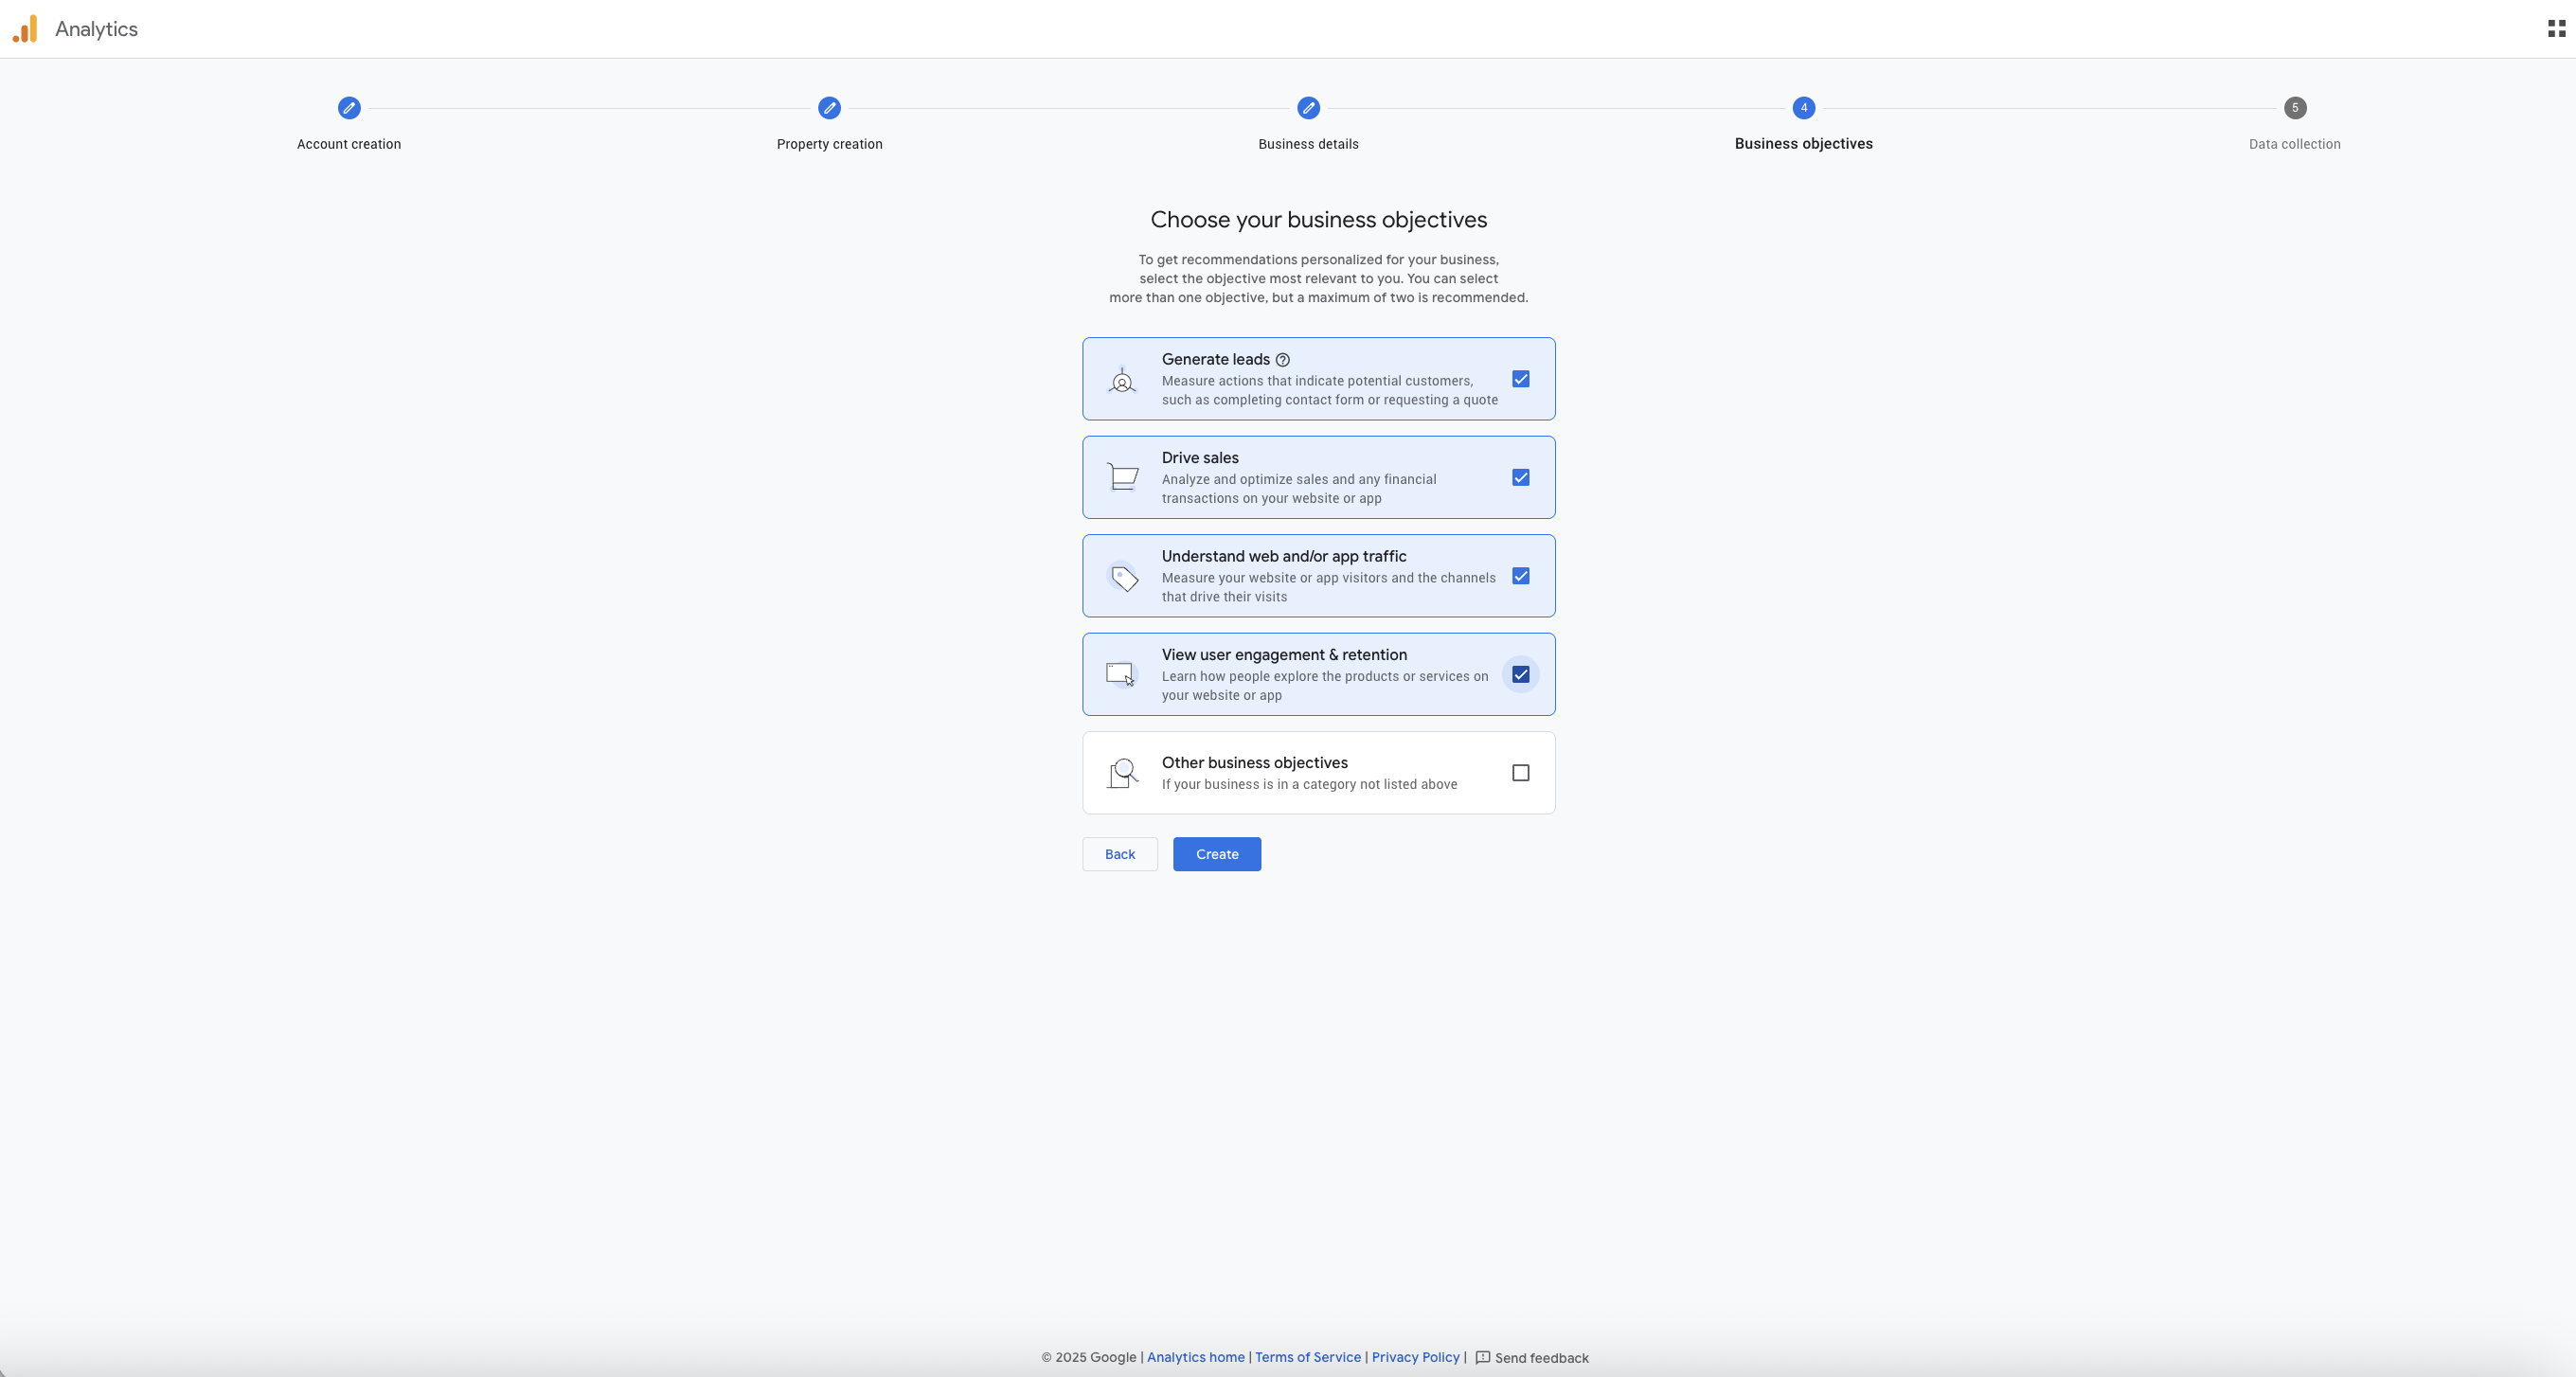This screenshot has width=2576, height=1377.
Task: Click the Send feedback icon in footer
Action: [x=1483, y=1357]
